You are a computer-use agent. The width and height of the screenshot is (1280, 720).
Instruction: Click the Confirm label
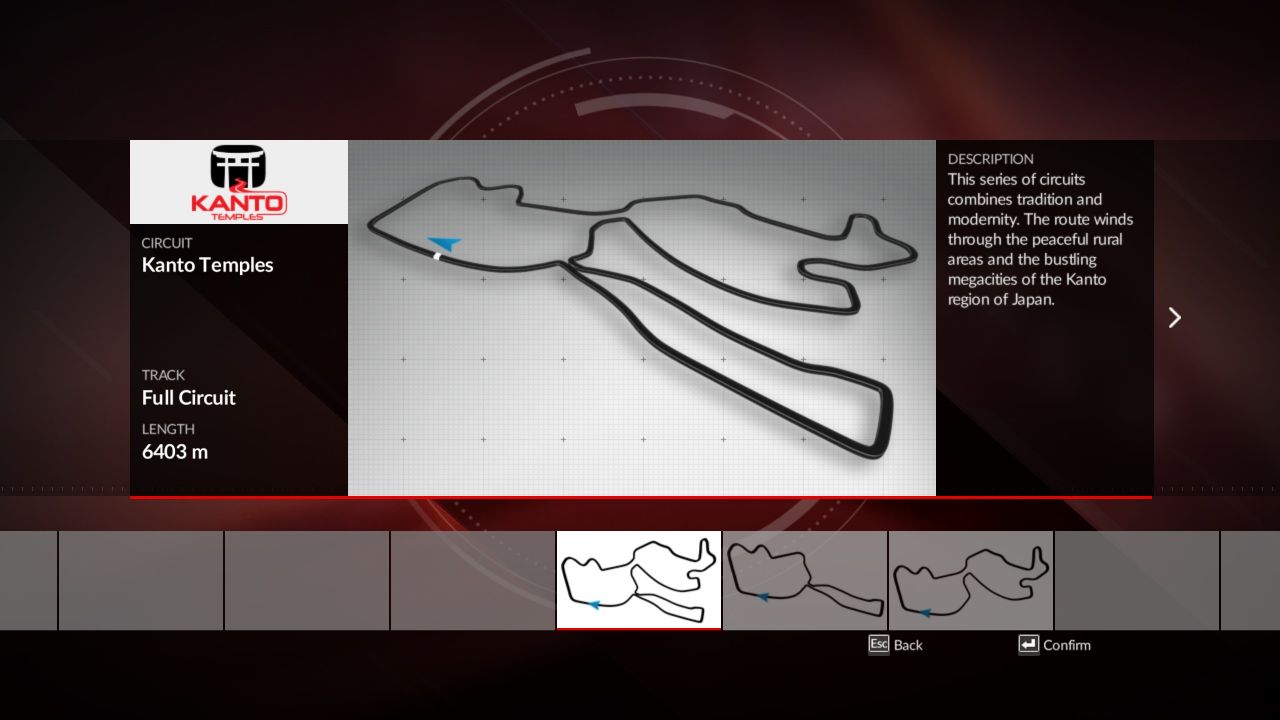pyautogui.click(x=1066, y=645)
